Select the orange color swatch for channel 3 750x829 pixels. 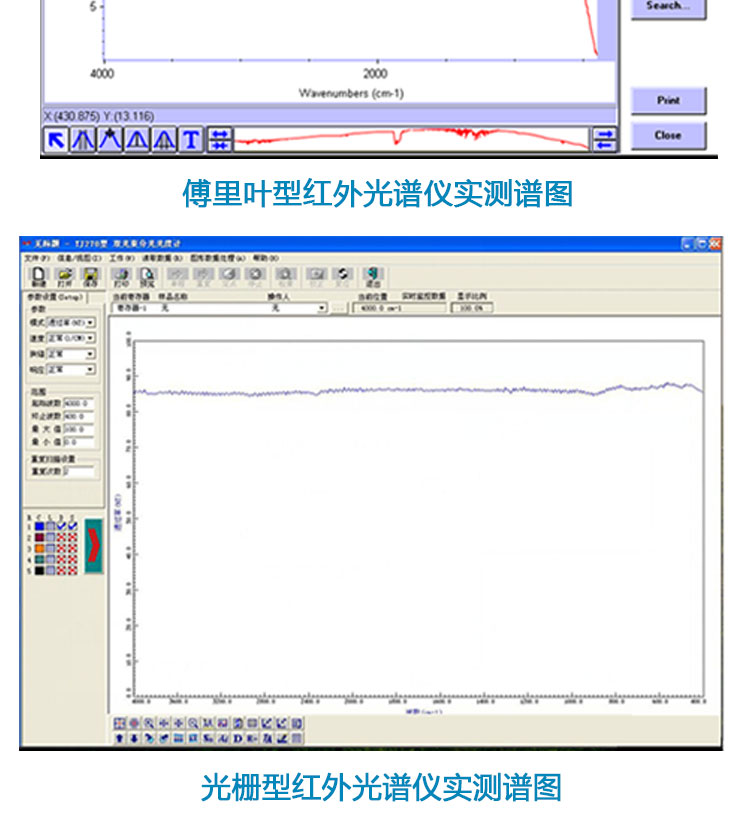tap(39, 548)
